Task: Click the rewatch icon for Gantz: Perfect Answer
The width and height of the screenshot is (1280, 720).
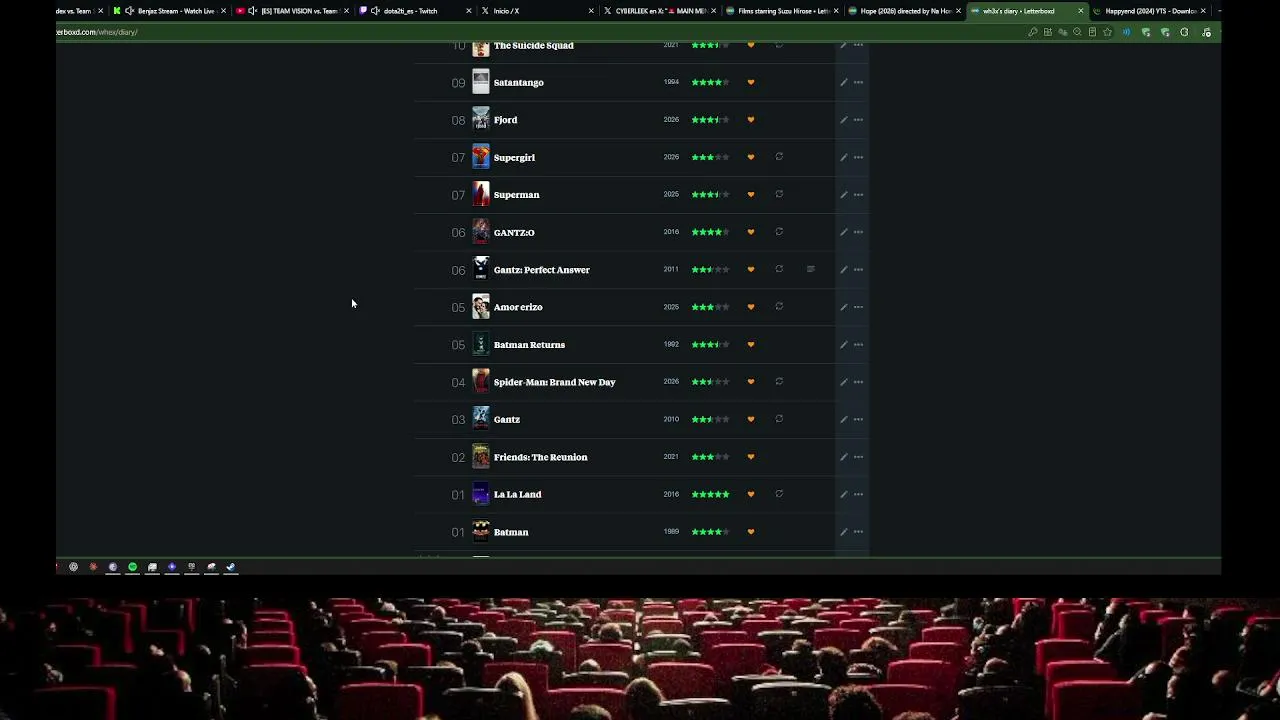Action: pyautogui.click(x=779, y=269)
